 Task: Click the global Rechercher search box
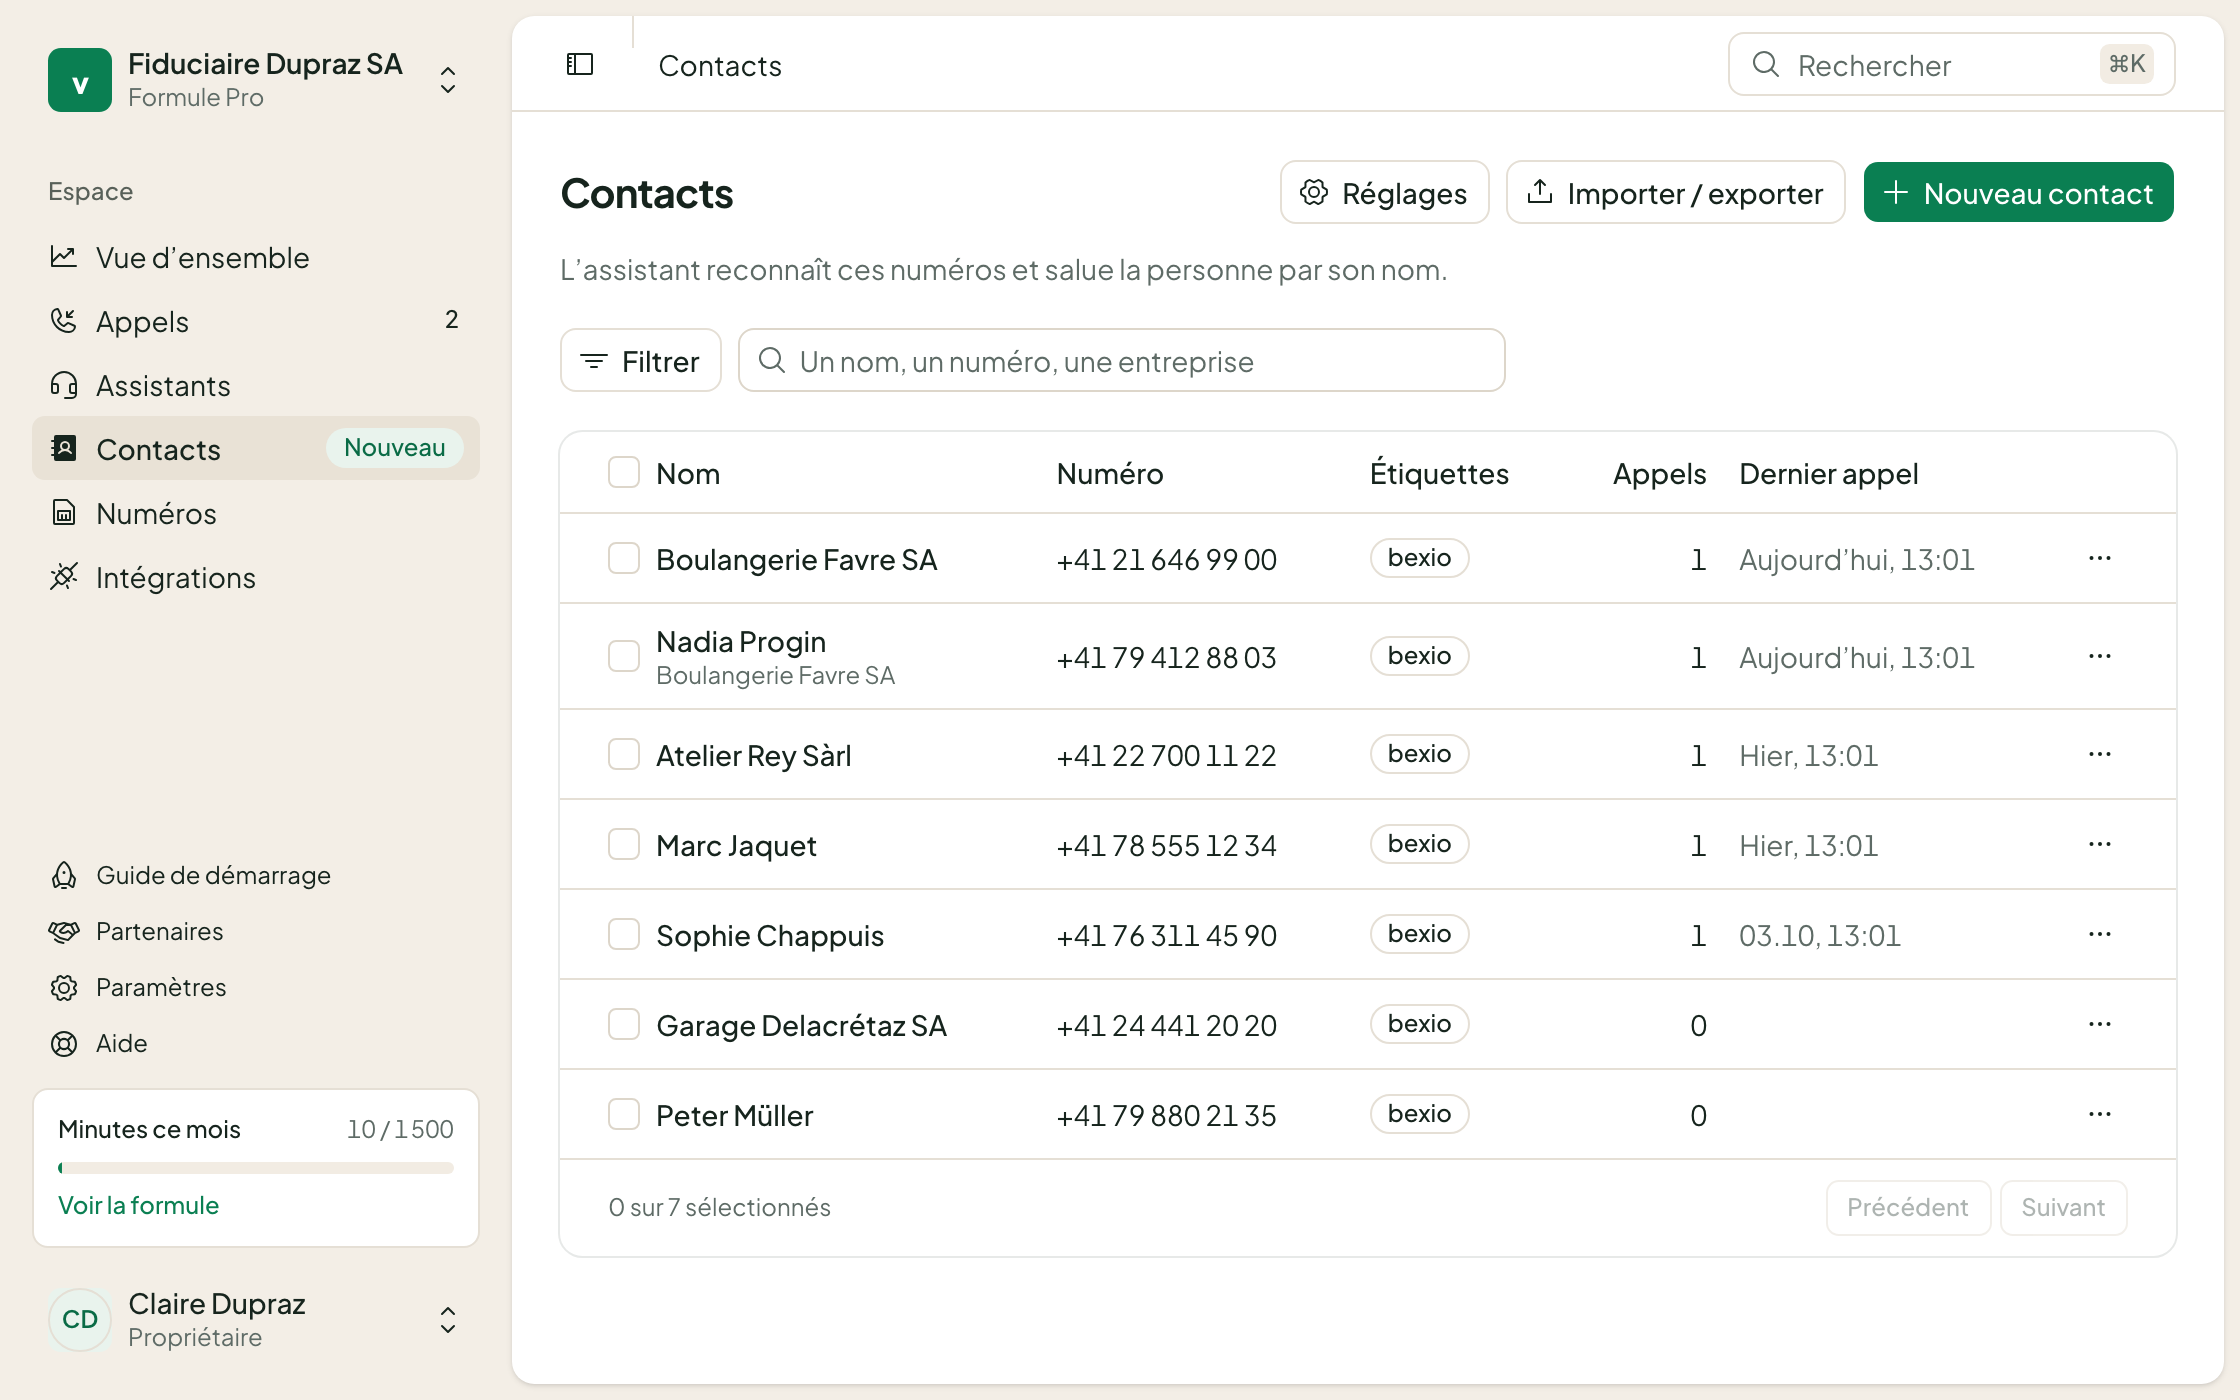[x=1951, y=65]
